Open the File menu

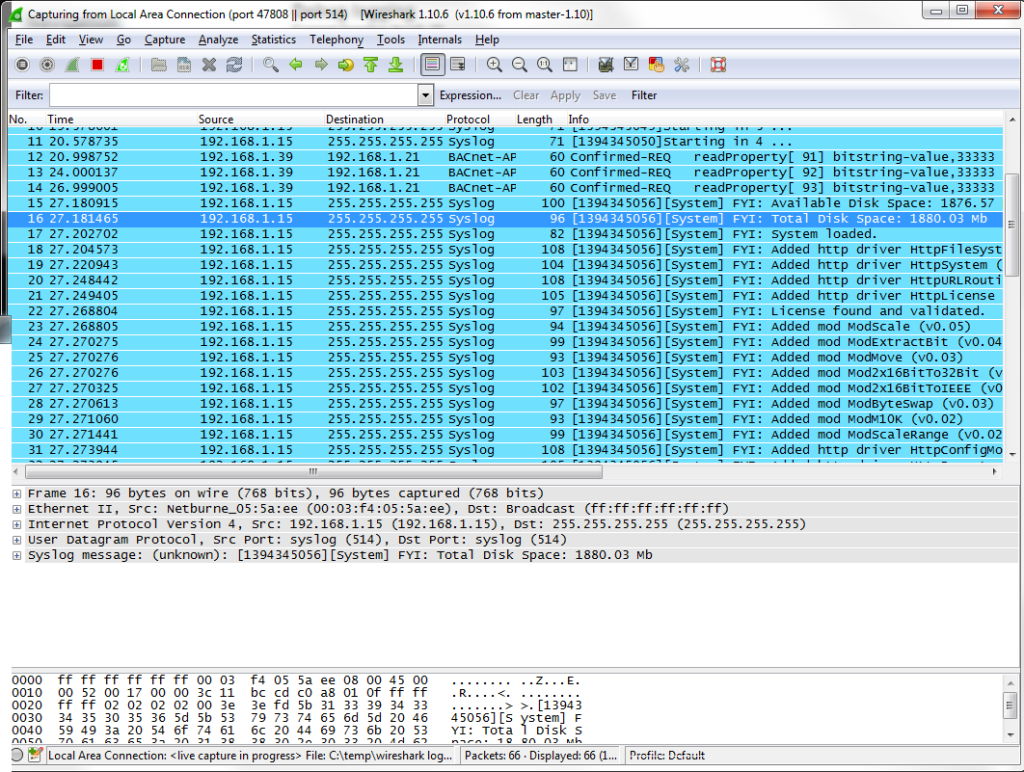pyautogui.click(x=24, y=39)
